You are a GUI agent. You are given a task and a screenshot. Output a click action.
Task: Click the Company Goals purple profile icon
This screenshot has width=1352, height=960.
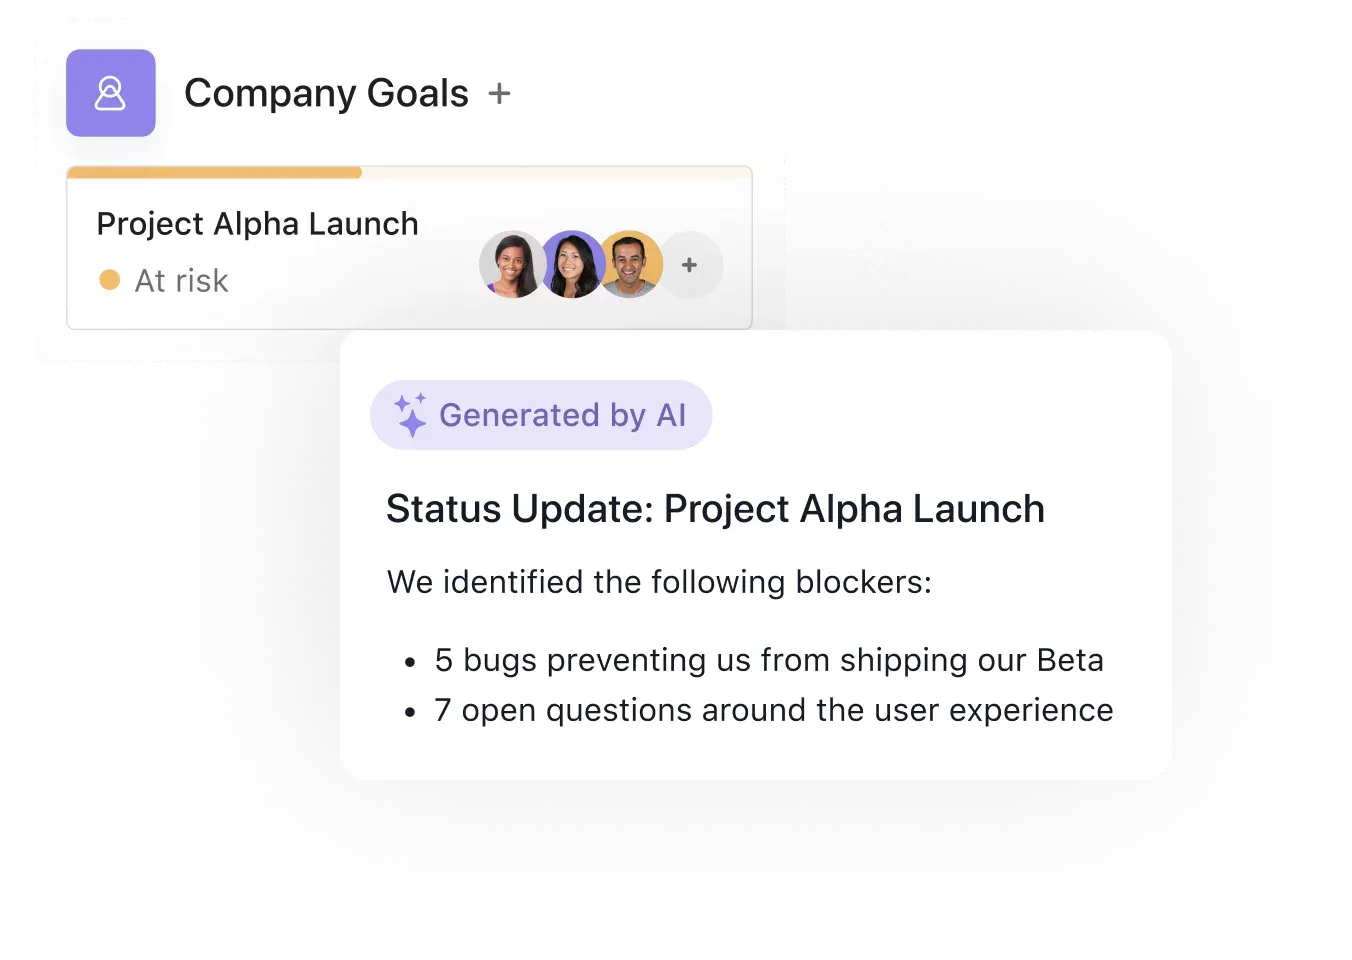click(110, 93)
